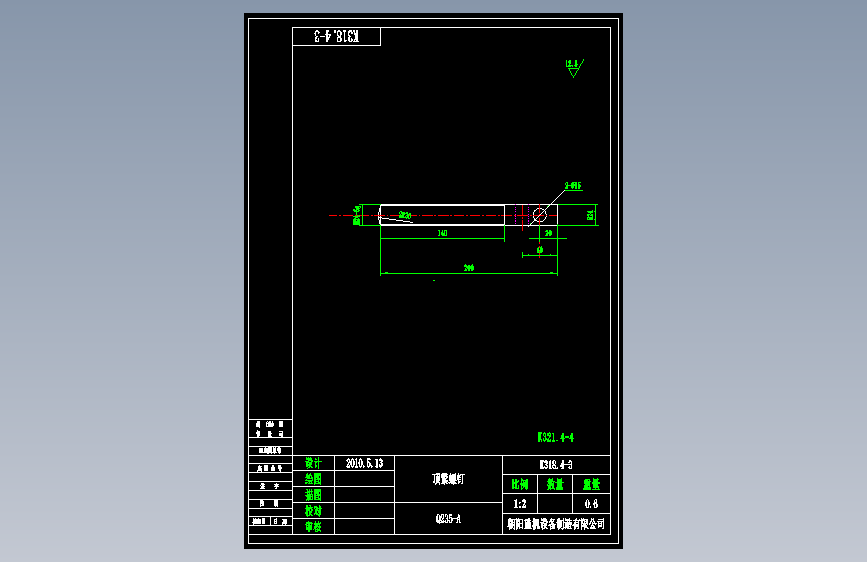Click the 数量 header cell
This screenshot has height=562, width=867.
pyautogui.click(x=555, y=485)
